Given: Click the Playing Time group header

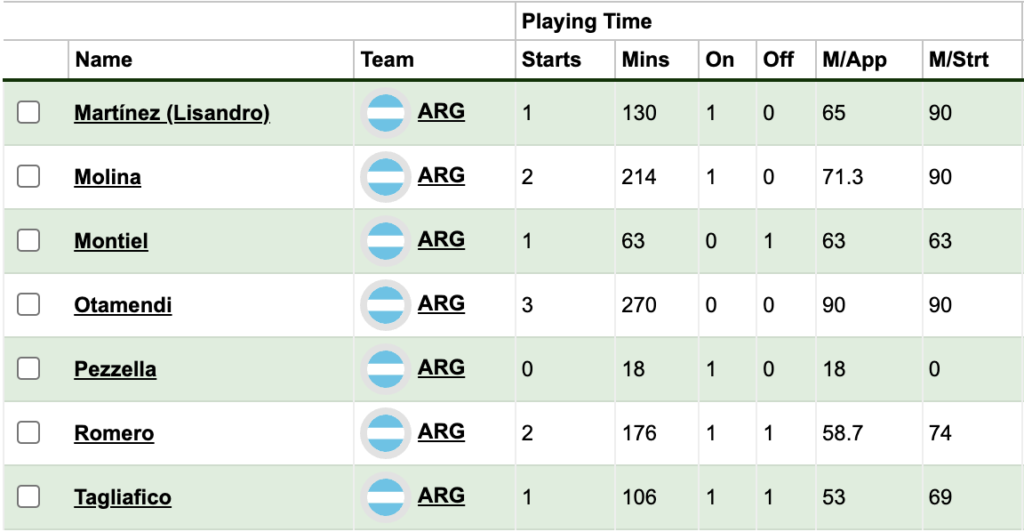Looking at the screenshot, I should pyautogui.click(x=586, y=21).
